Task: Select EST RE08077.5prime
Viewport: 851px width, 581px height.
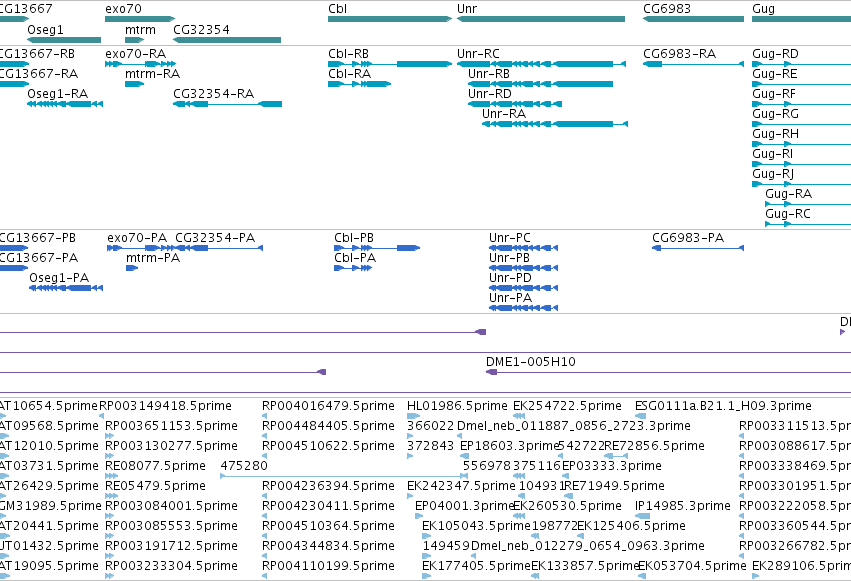Action: pyautogui.click(x=112, y=476)
